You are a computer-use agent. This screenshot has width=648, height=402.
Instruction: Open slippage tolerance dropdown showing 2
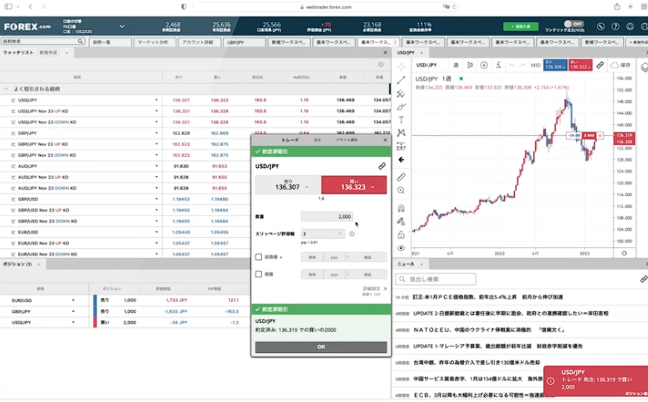point(322,234)
